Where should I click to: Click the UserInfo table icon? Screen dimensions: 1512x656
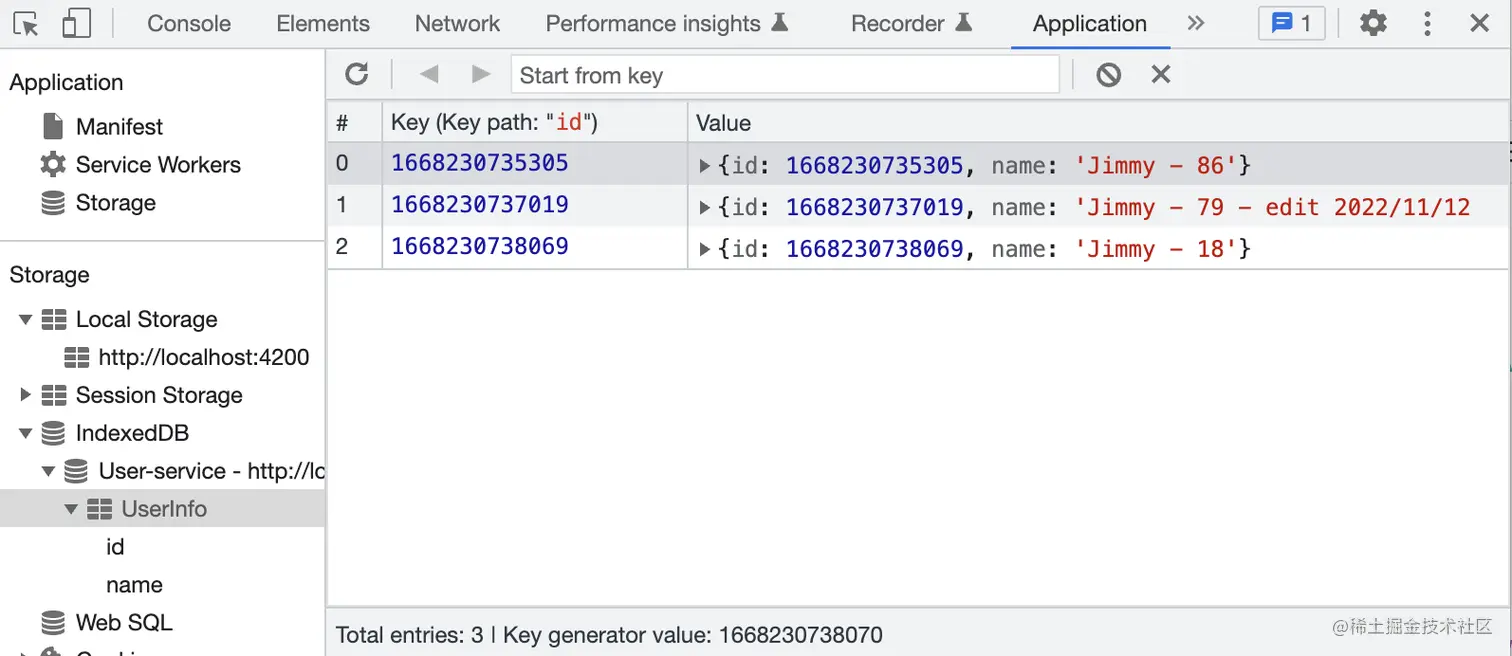coord(99,509)
